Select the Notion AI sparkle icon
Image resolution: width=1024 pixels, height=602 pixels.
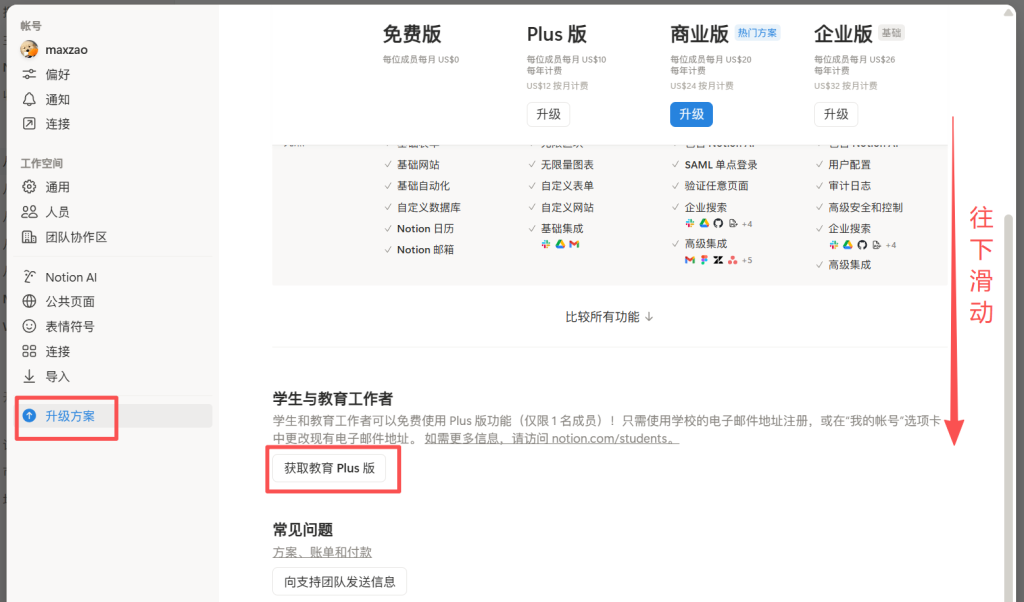(29, 277)
